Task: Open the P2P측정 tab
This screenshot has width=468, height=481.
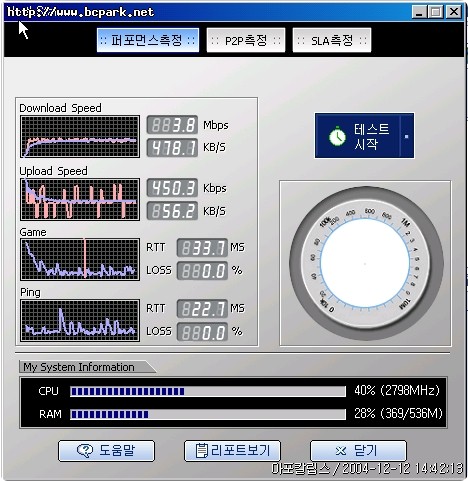Action: (x=246, y=40)
